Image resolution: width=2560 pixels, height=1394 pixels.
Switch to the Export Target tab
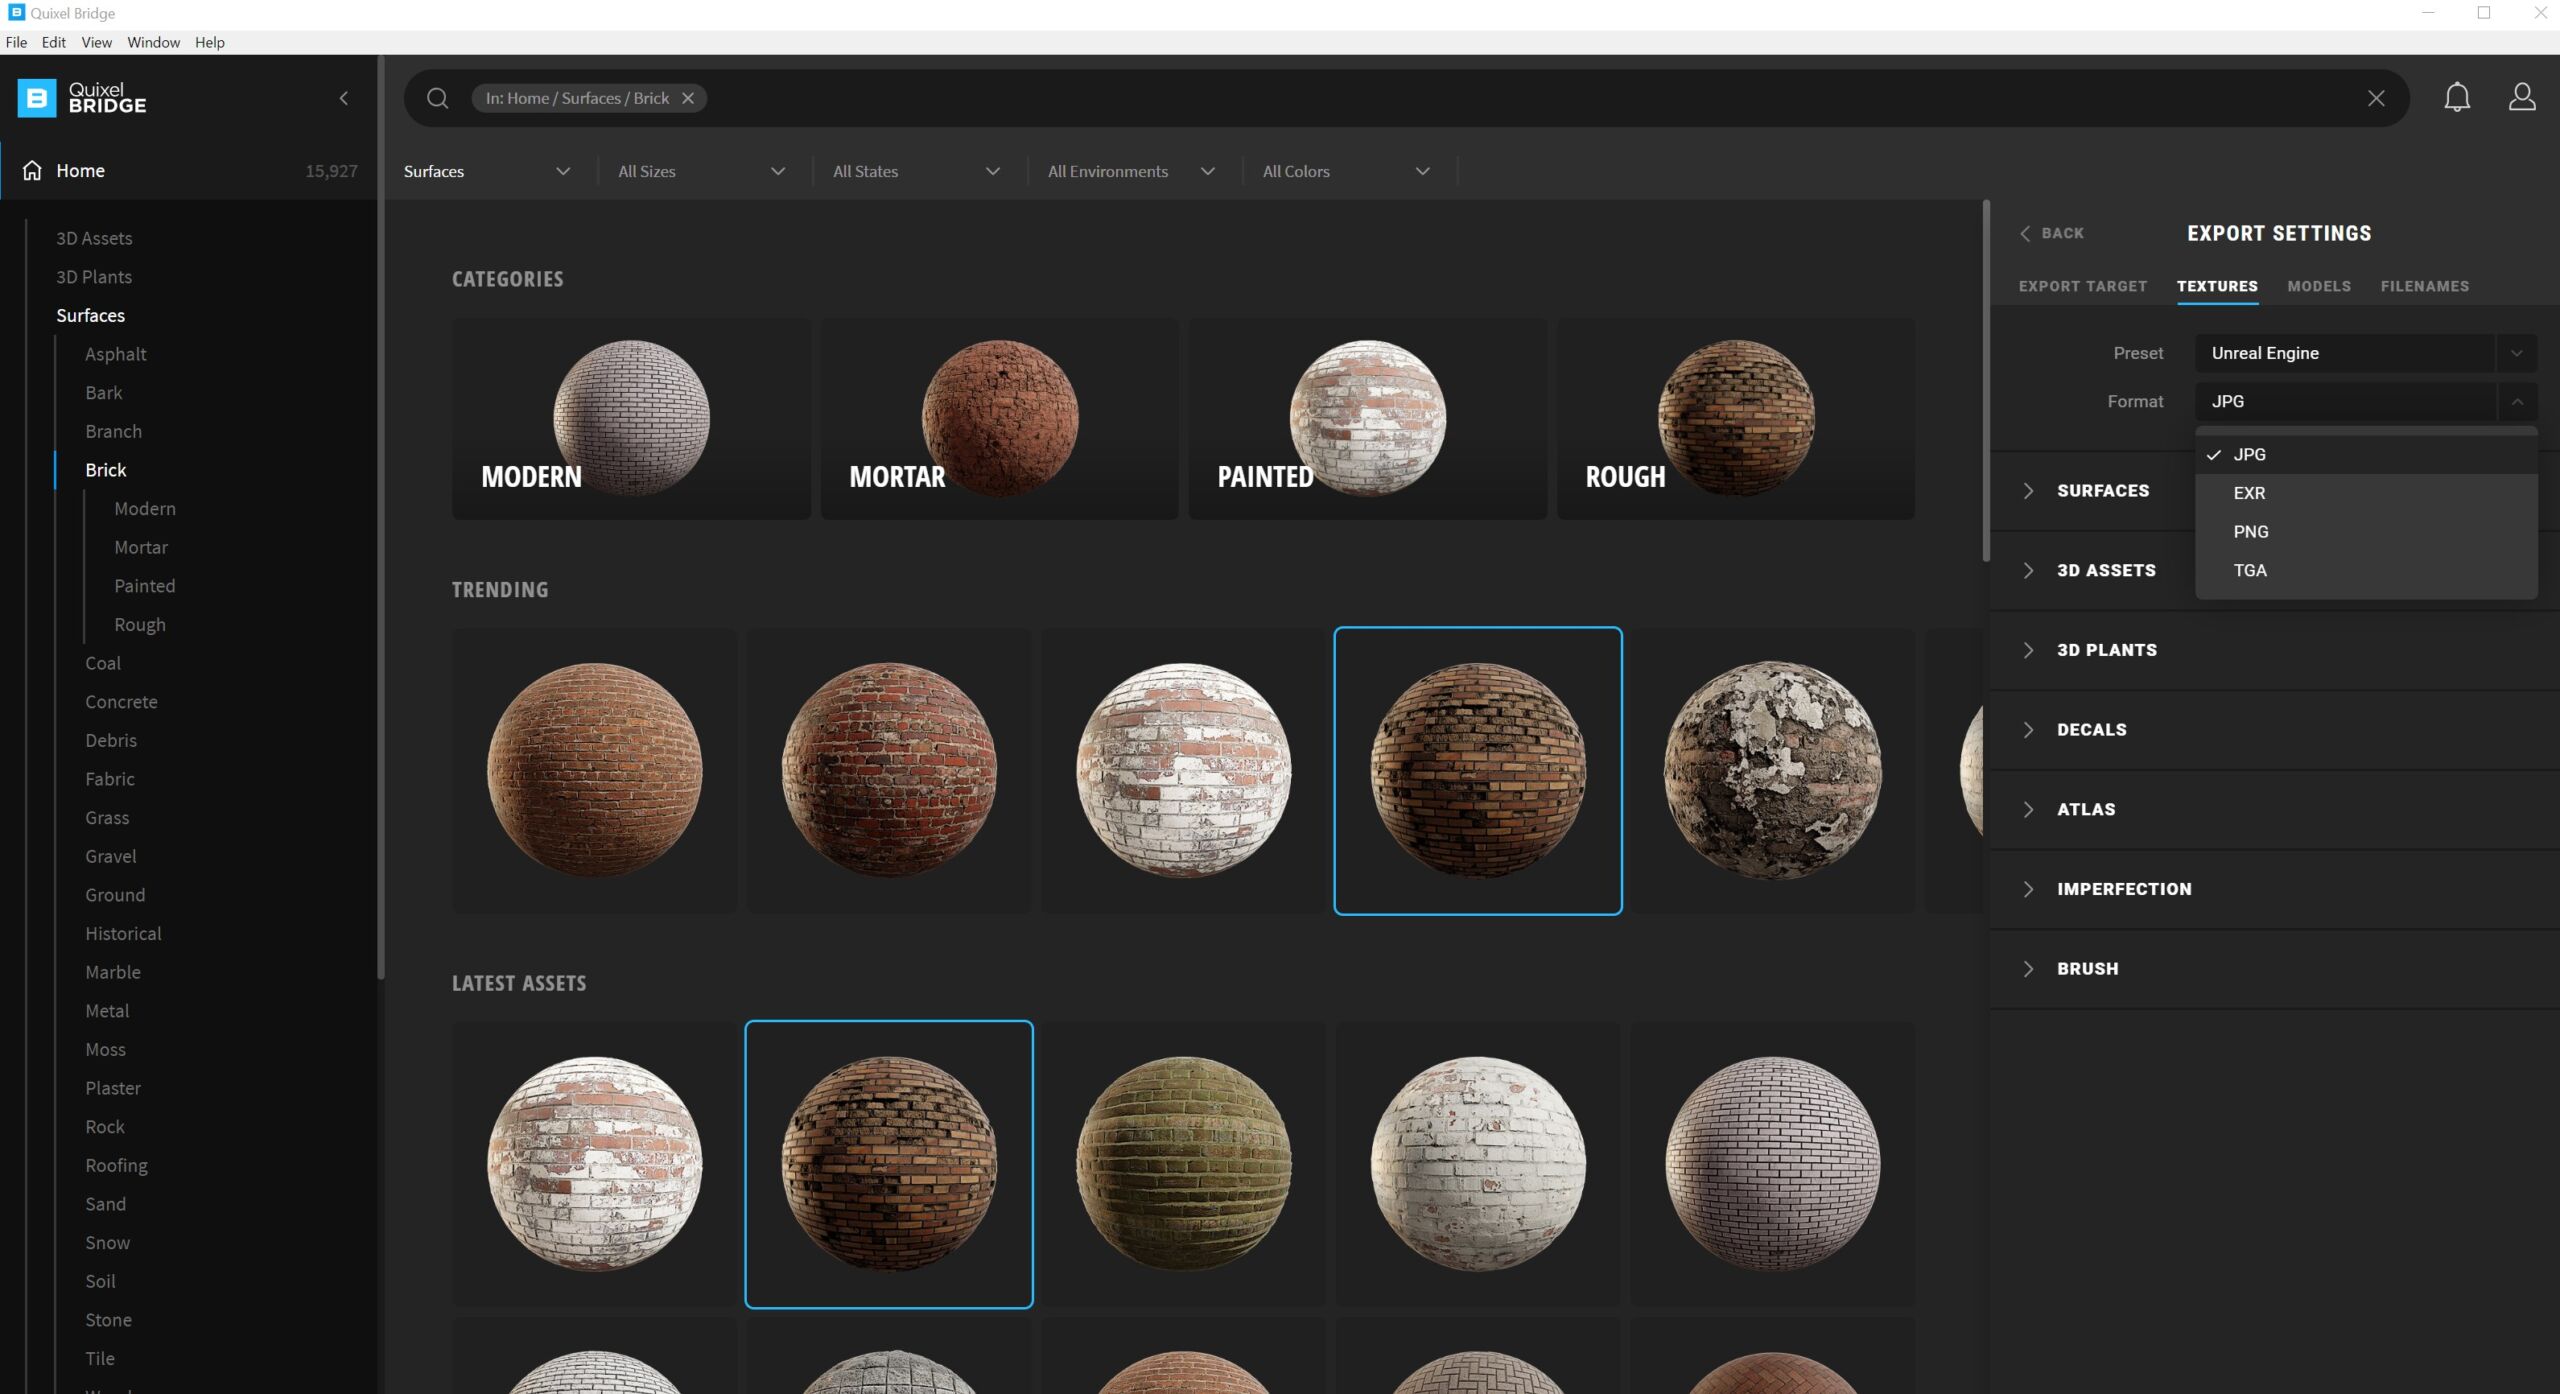coord(2082,286)
